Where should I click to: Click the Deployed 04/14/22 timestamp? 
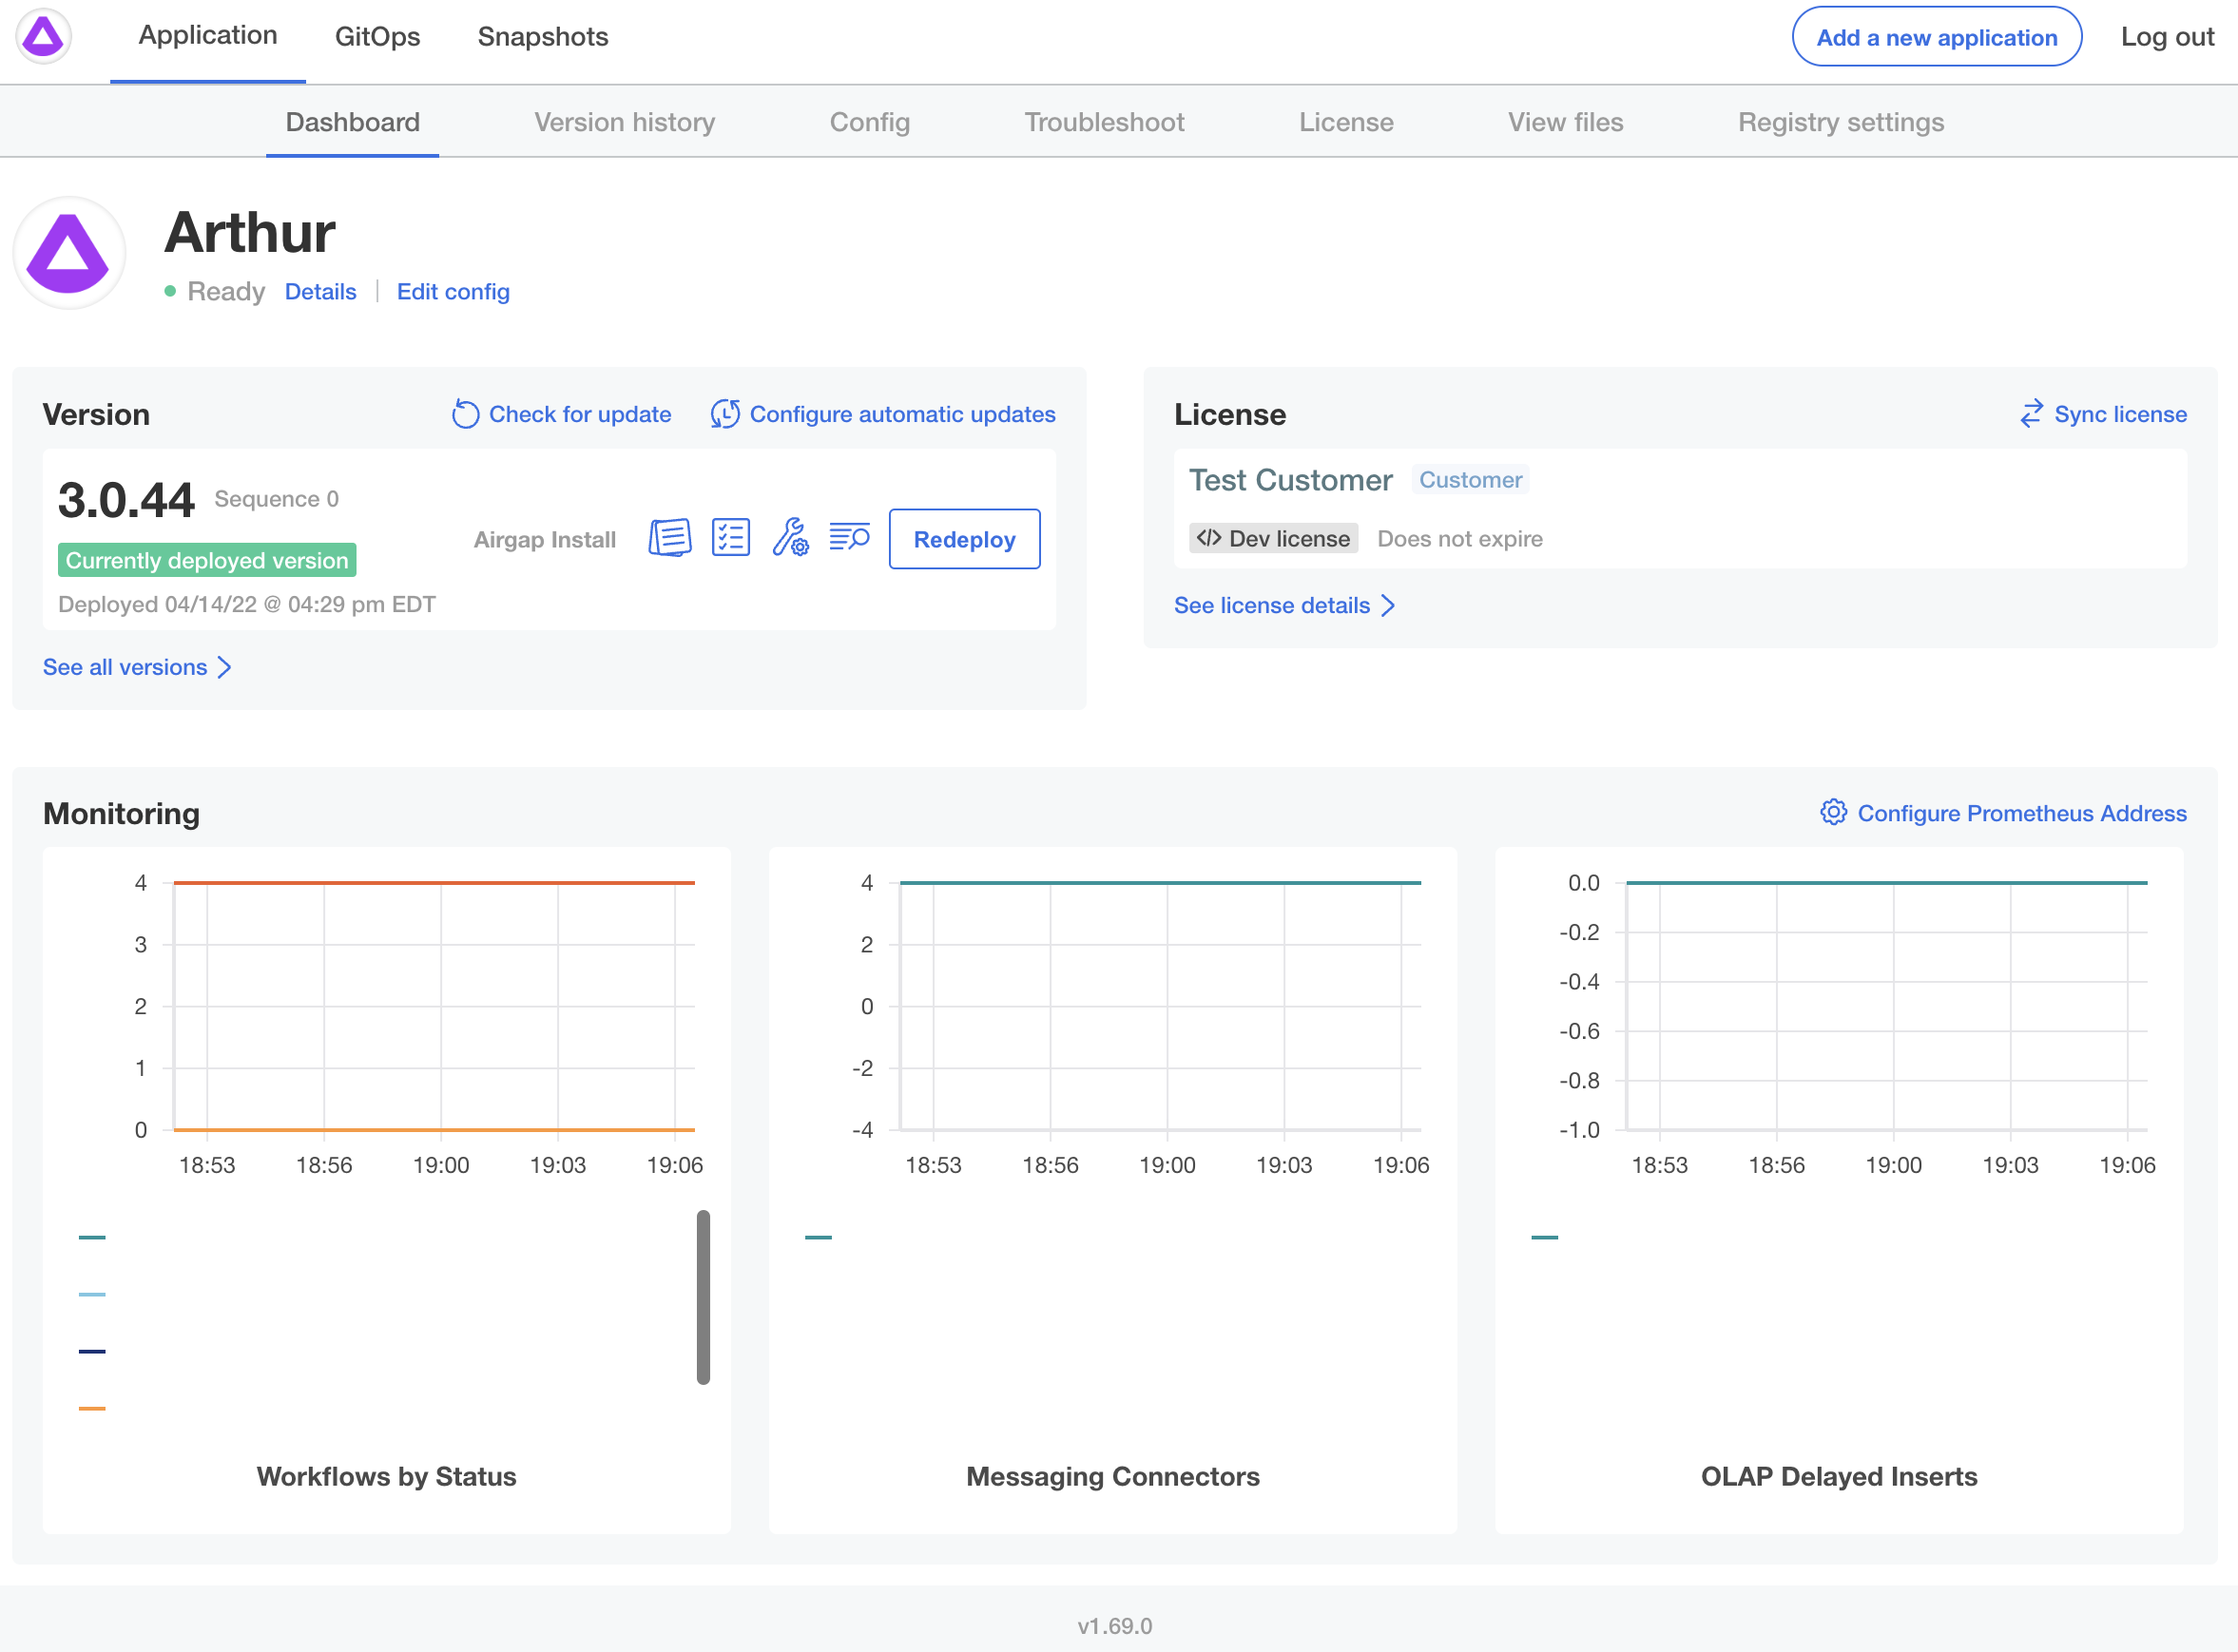click(x=247, y=604)
